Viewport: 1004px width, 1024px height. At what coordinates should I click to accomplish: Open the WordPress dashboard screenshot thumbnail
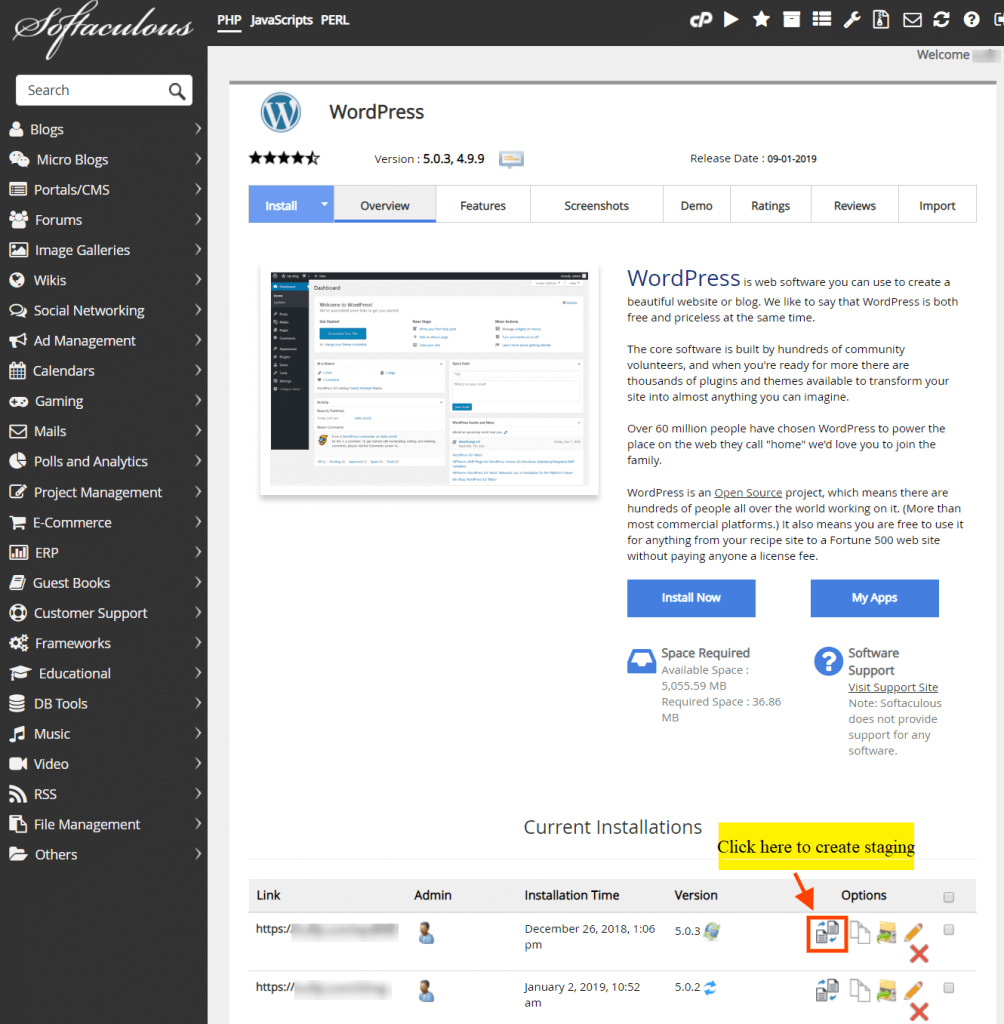(429, 379)
